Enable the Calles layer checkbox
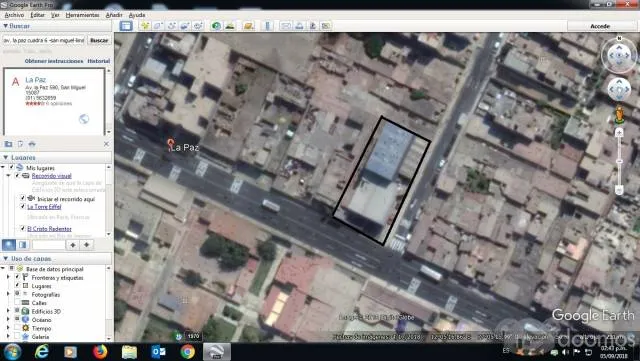The height and width of the screenshot is (361, 640). [17, 303]
